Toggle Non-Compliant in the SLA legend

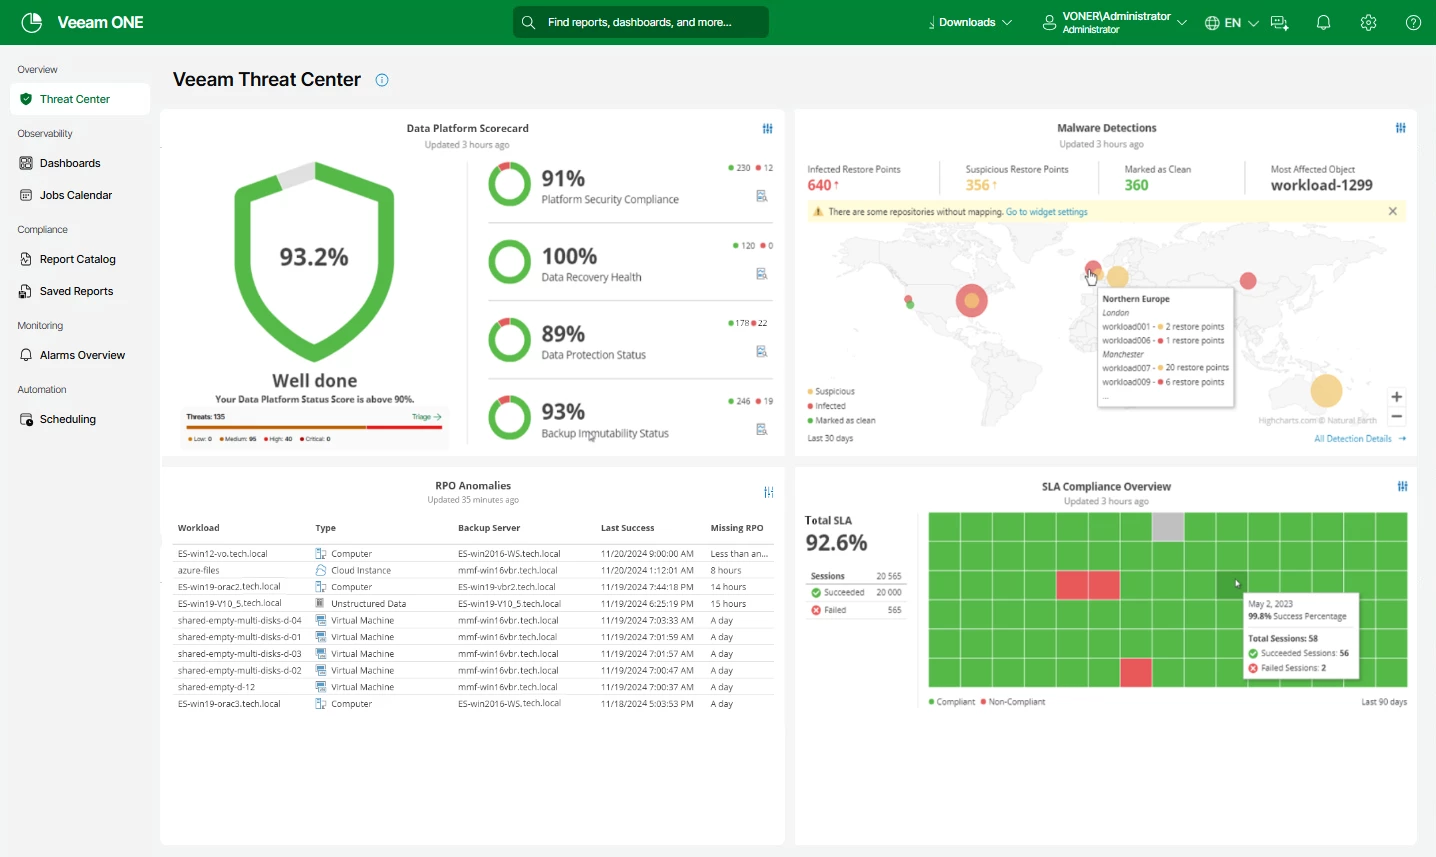1013,702
